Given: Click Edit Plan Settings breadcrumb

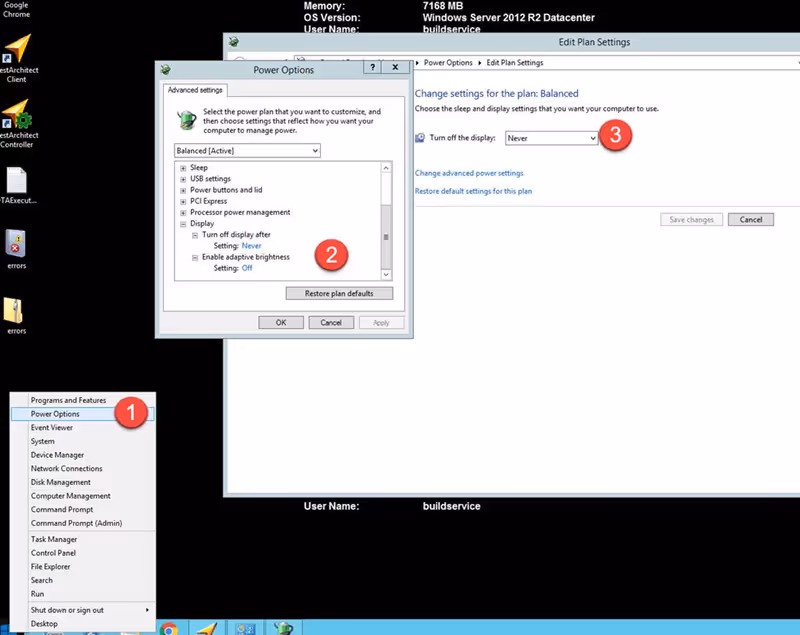Looking at the screenshot, I should [x=514, y=63].
